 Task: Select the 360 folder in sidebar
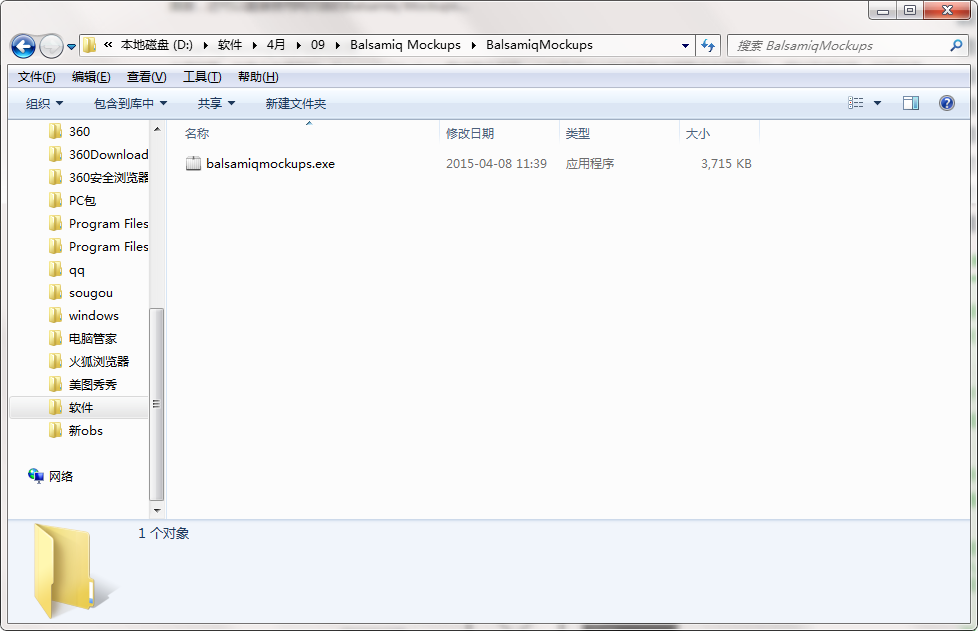click(79, 132)
